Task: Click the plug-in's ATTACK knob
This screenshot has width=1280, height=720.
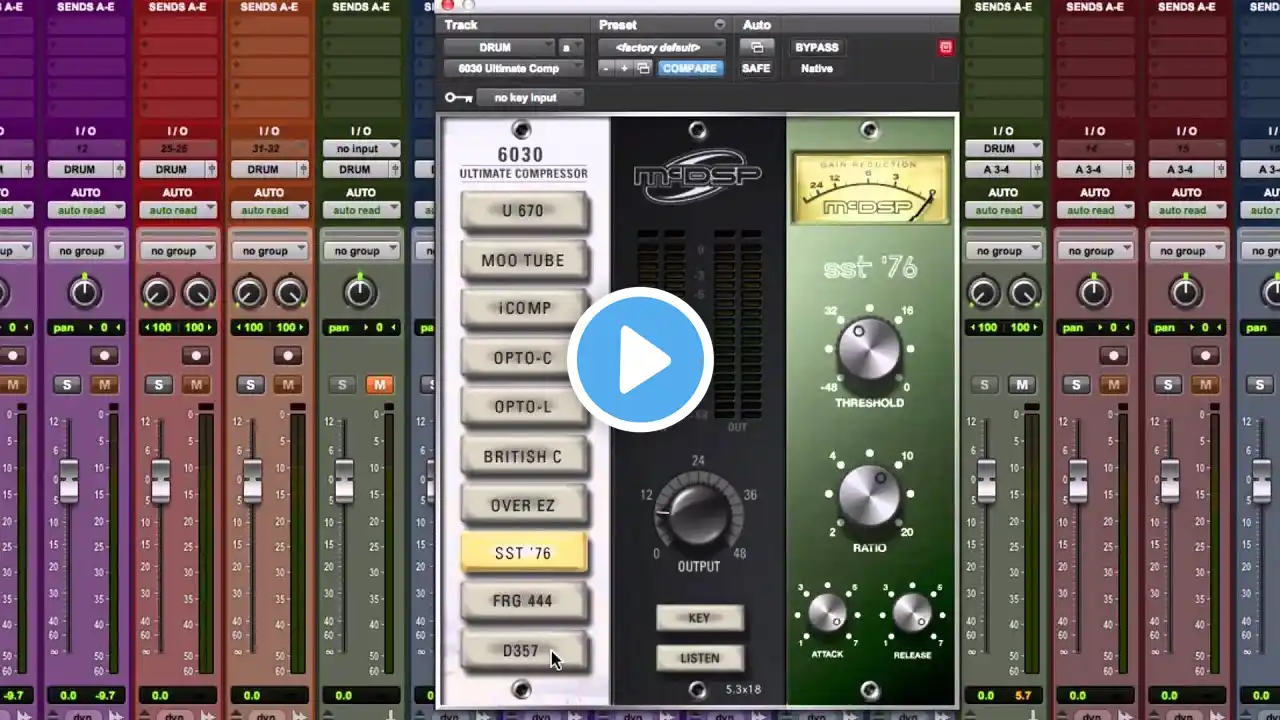Action: pyautogui.click(x=827, y=614)
